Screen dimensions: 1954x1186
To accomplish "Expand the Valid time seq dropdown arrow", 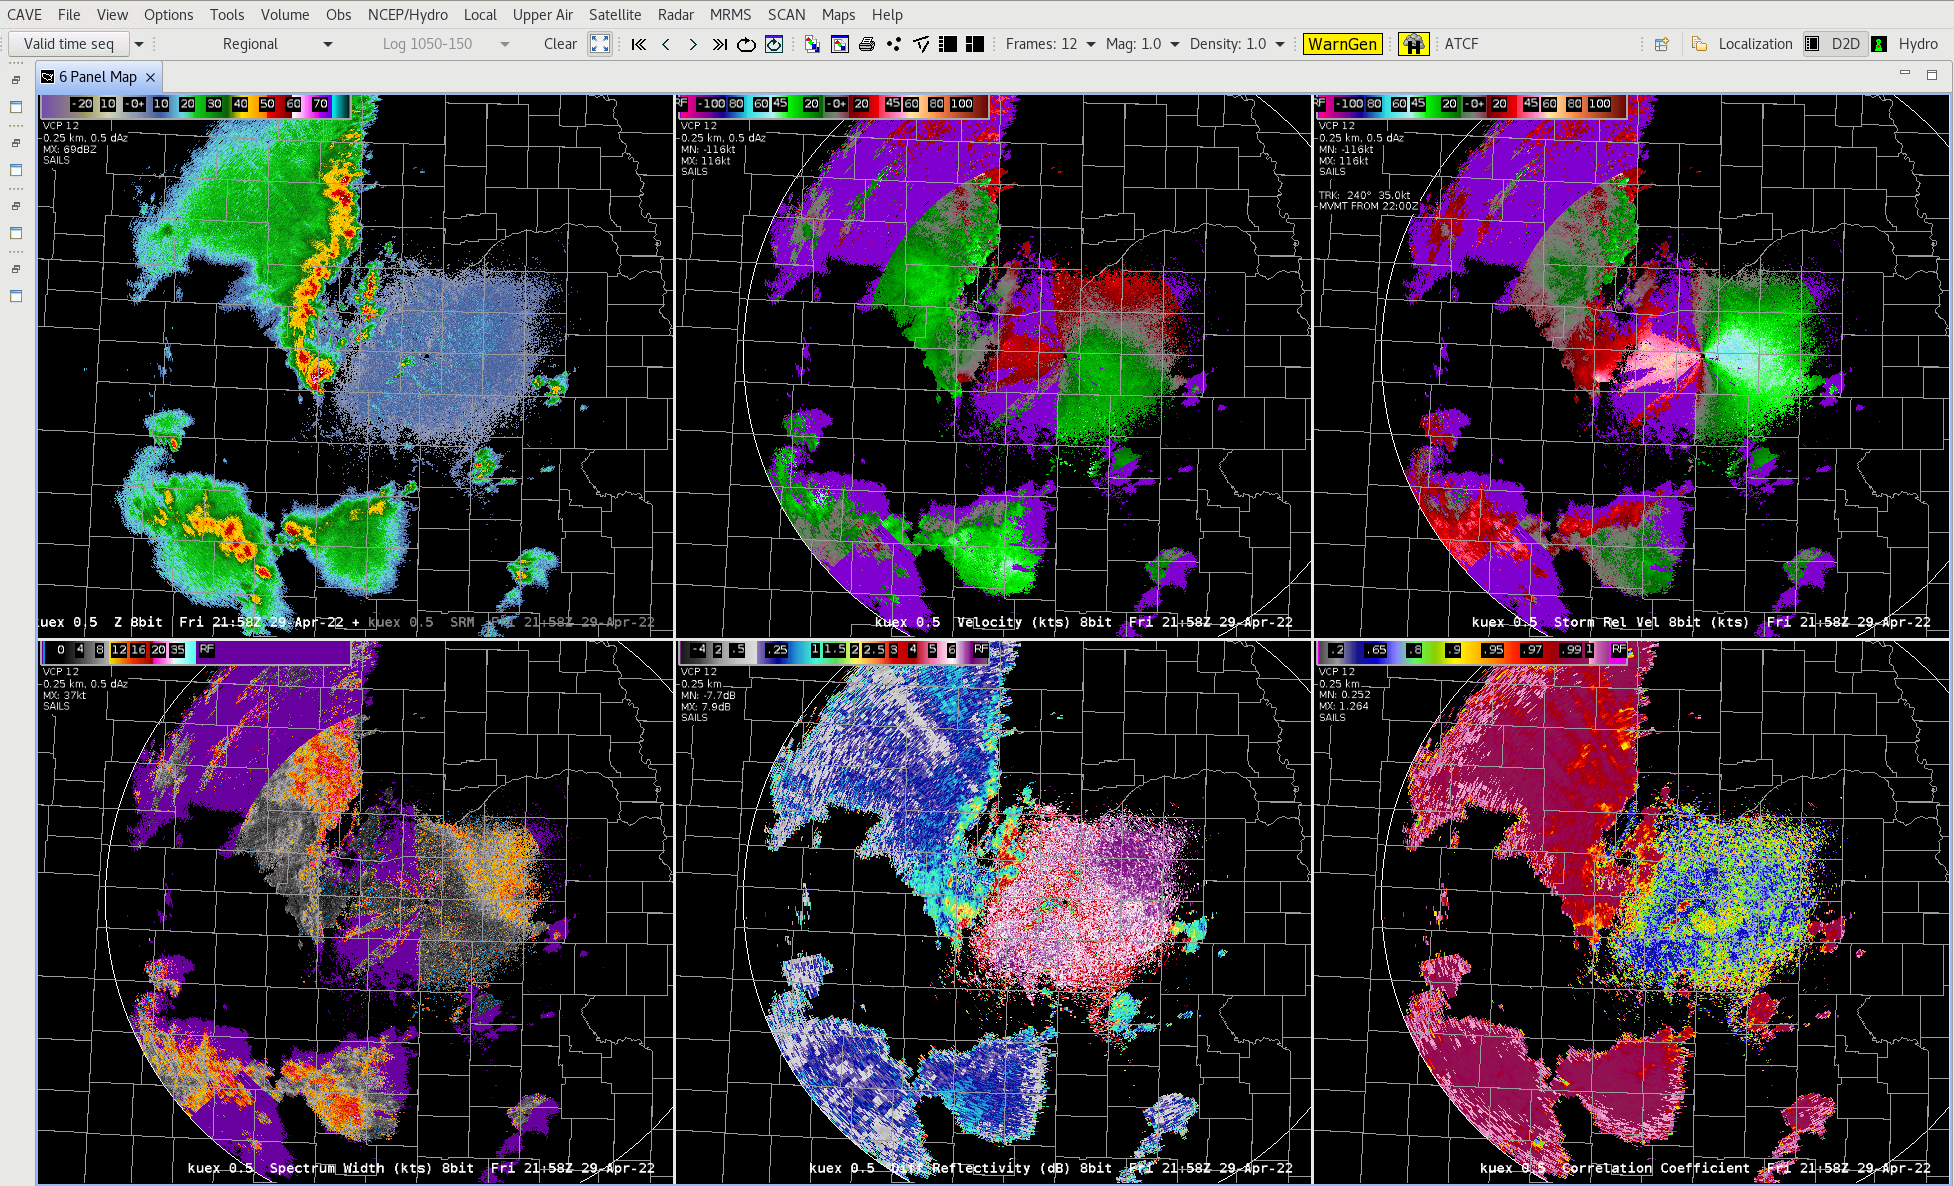I will point(139,44).
